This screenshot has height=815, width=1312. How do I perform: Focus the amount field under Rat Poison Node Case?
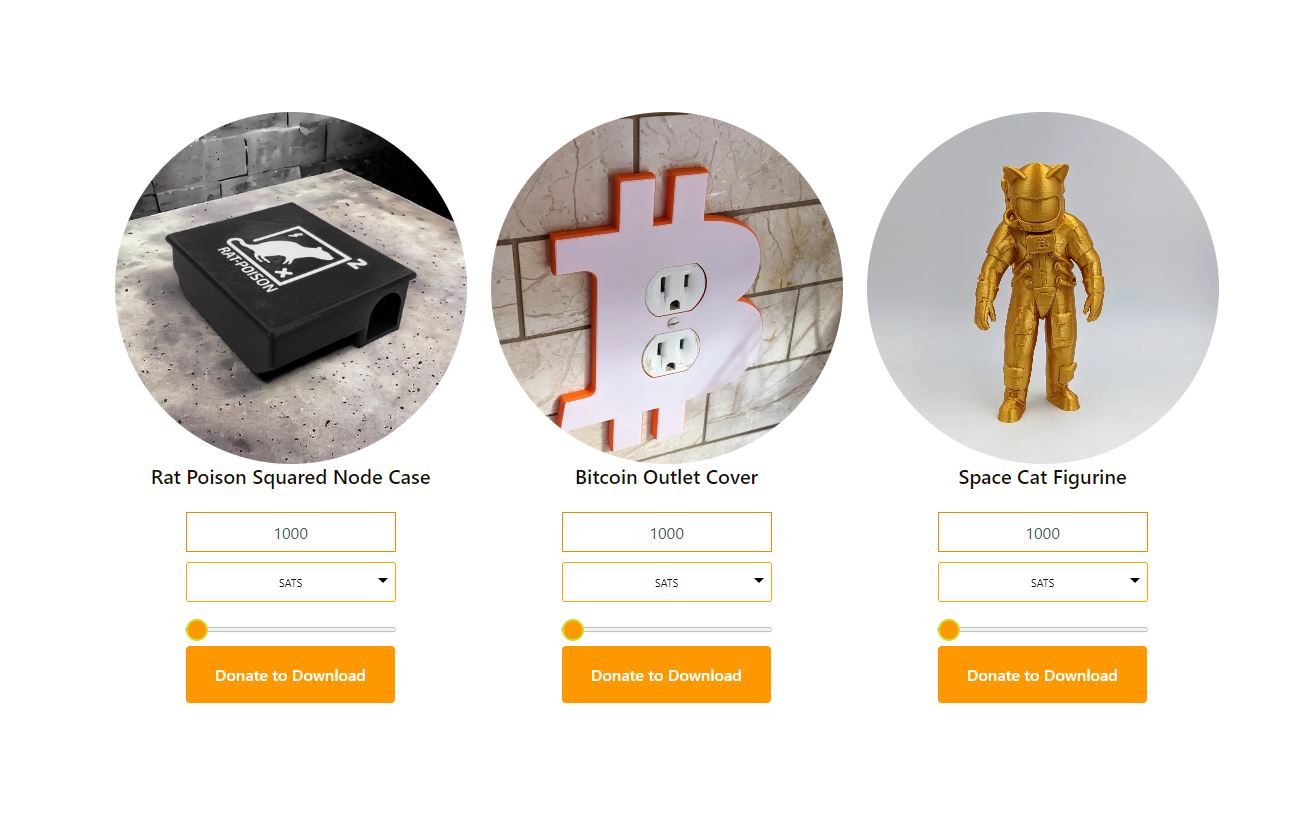tap(291, 532)
